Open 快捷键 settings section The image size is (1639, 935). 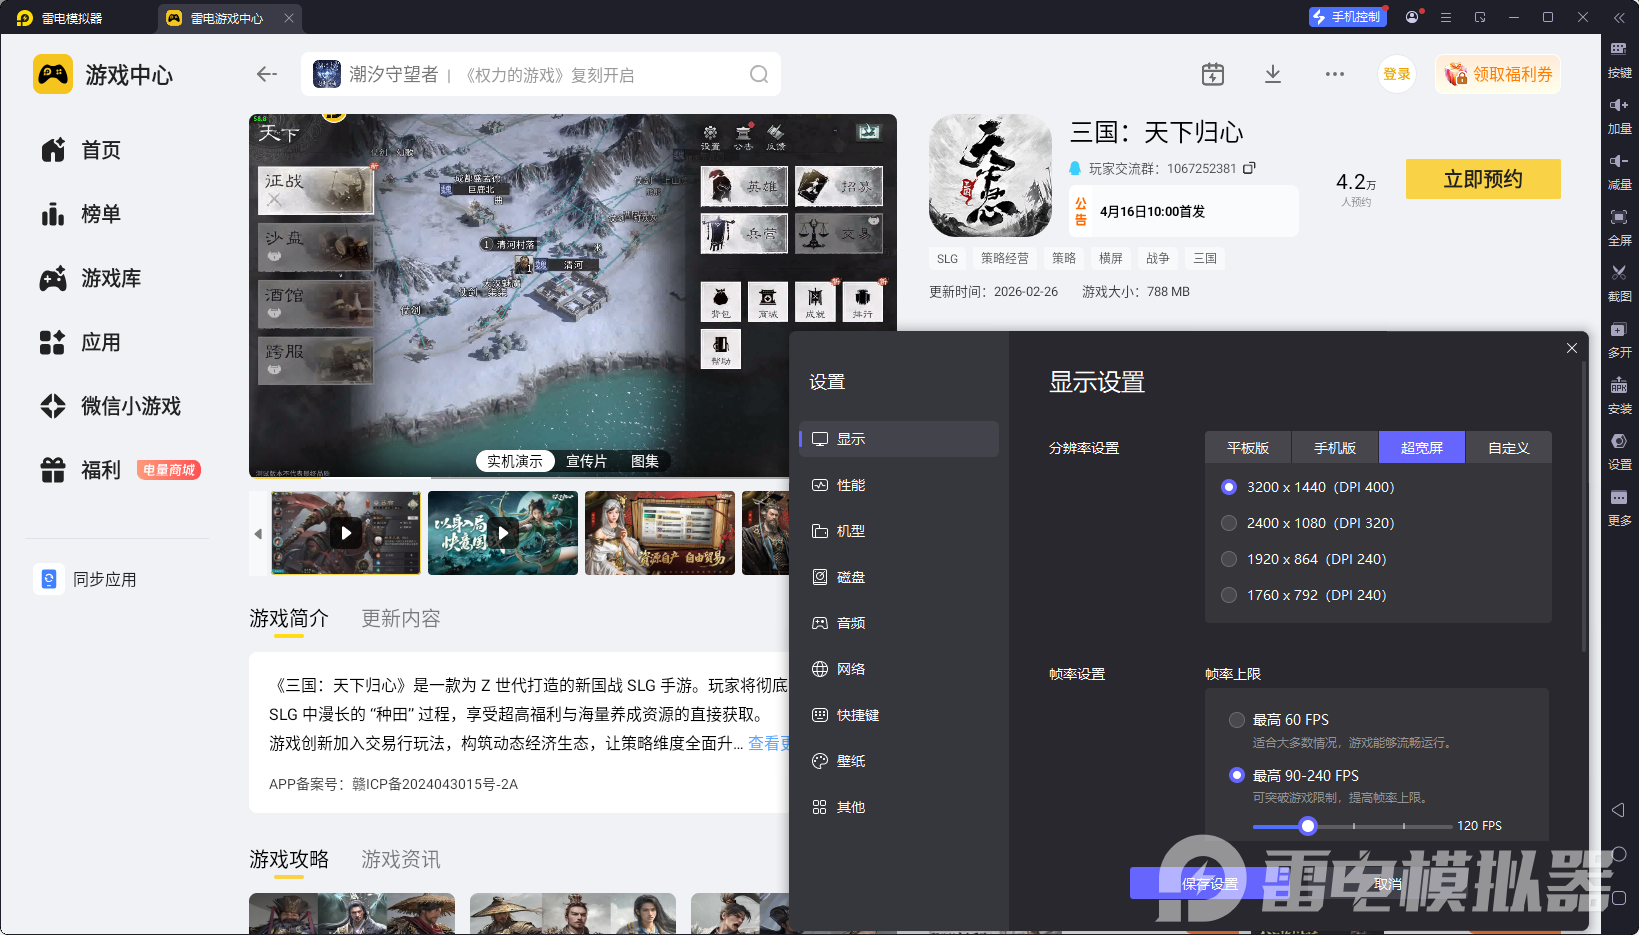899,715
